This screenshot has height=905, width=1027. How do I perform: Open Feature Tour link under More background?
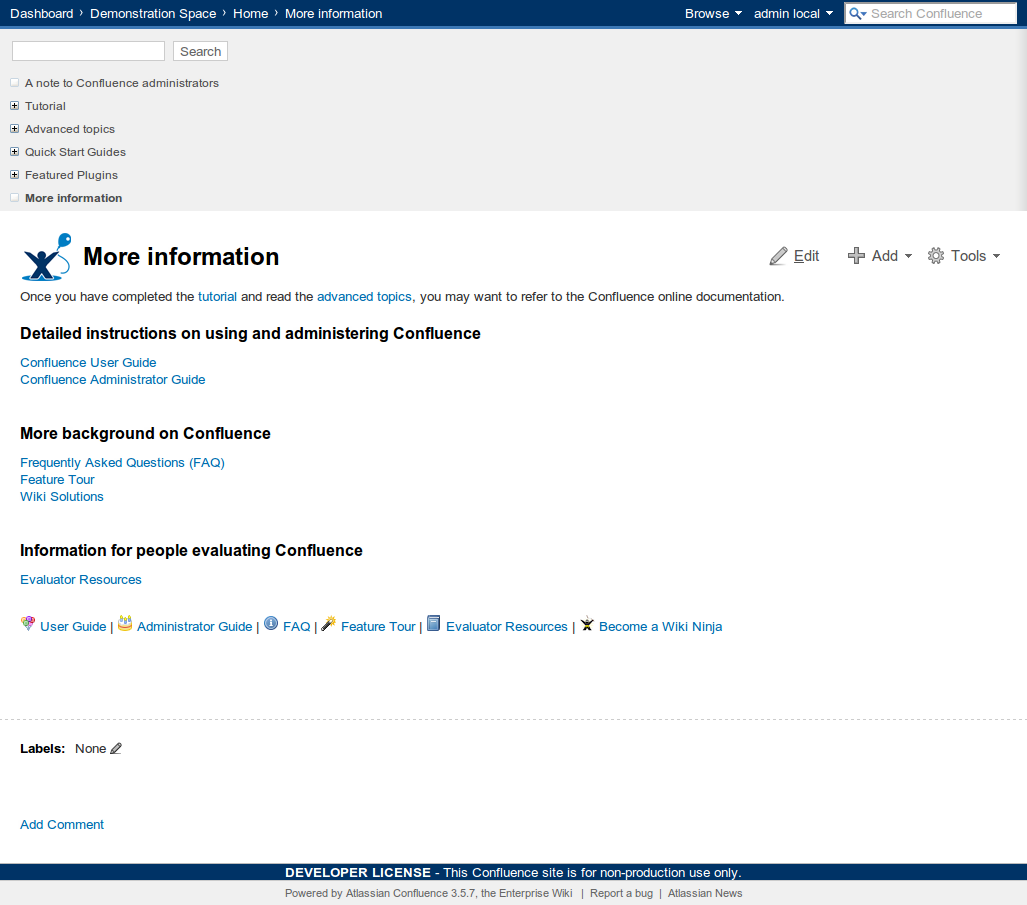click(58, 480)
